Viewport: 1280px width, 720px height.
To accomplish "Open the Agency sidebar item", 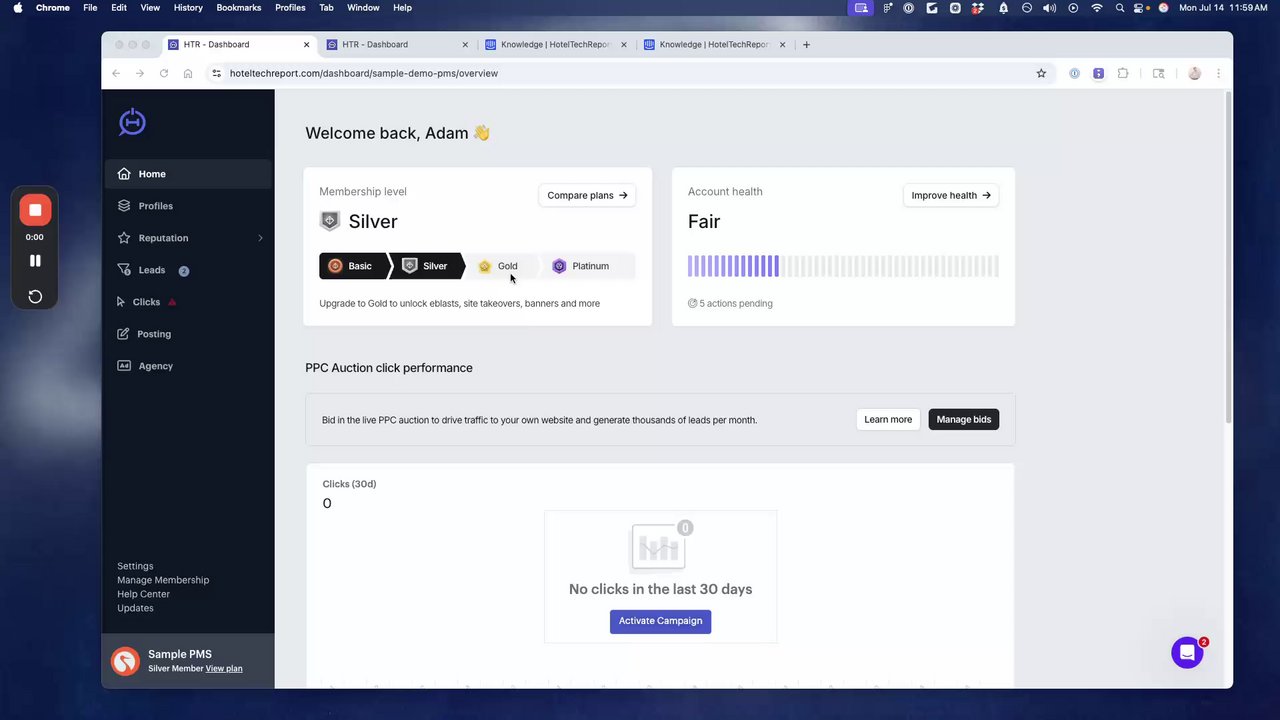I will pyautogui.click(x=188, y=366).
